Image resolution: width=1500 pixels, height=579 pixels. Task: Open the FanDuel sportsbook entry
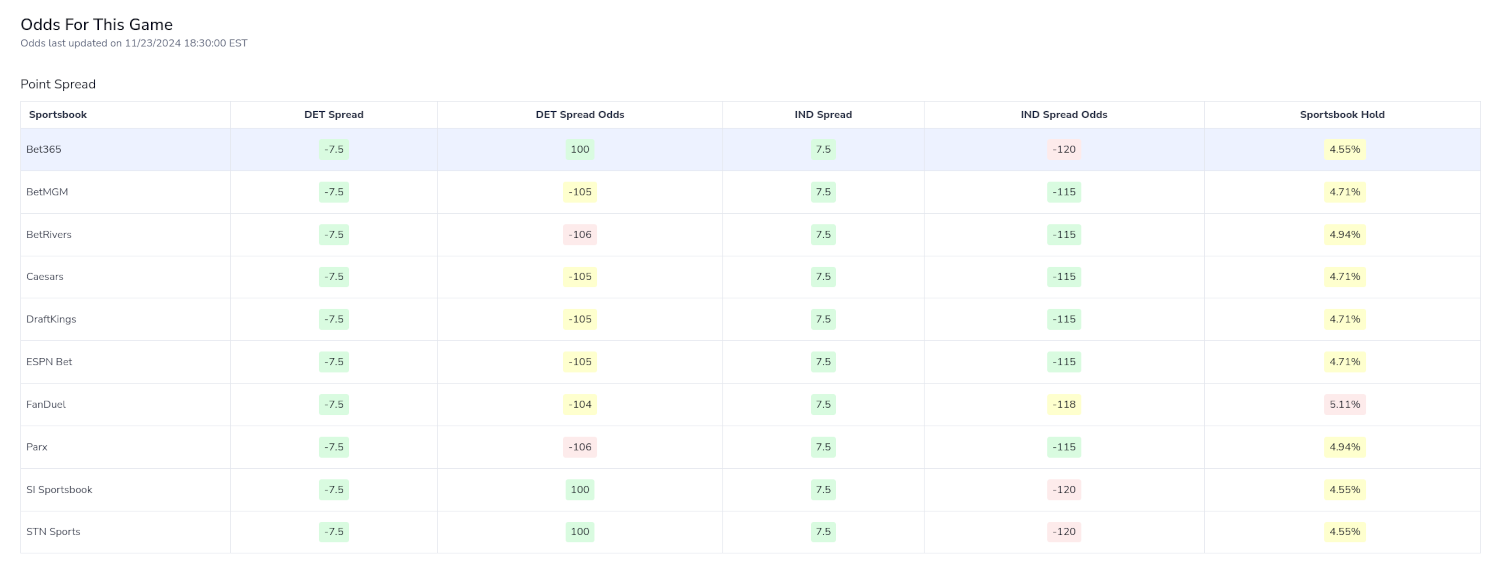click(x=46, y=404)
